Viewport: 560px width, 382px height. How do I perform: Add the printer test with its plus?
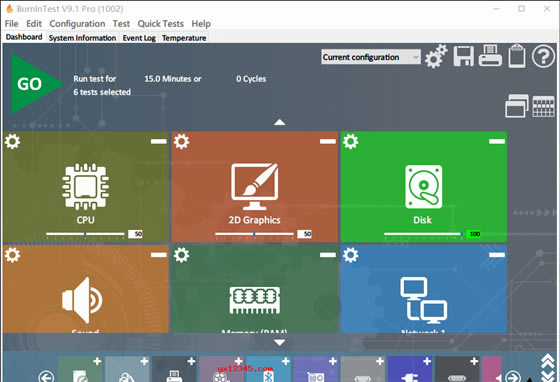click(x=191, y=361)
